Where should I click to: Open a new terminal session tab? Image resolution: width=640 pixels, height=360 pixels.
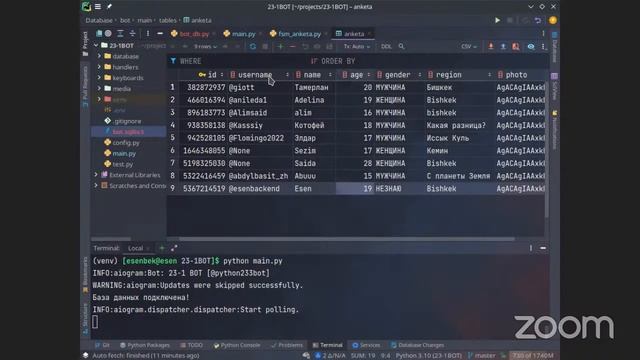click(x=162, y=248)
